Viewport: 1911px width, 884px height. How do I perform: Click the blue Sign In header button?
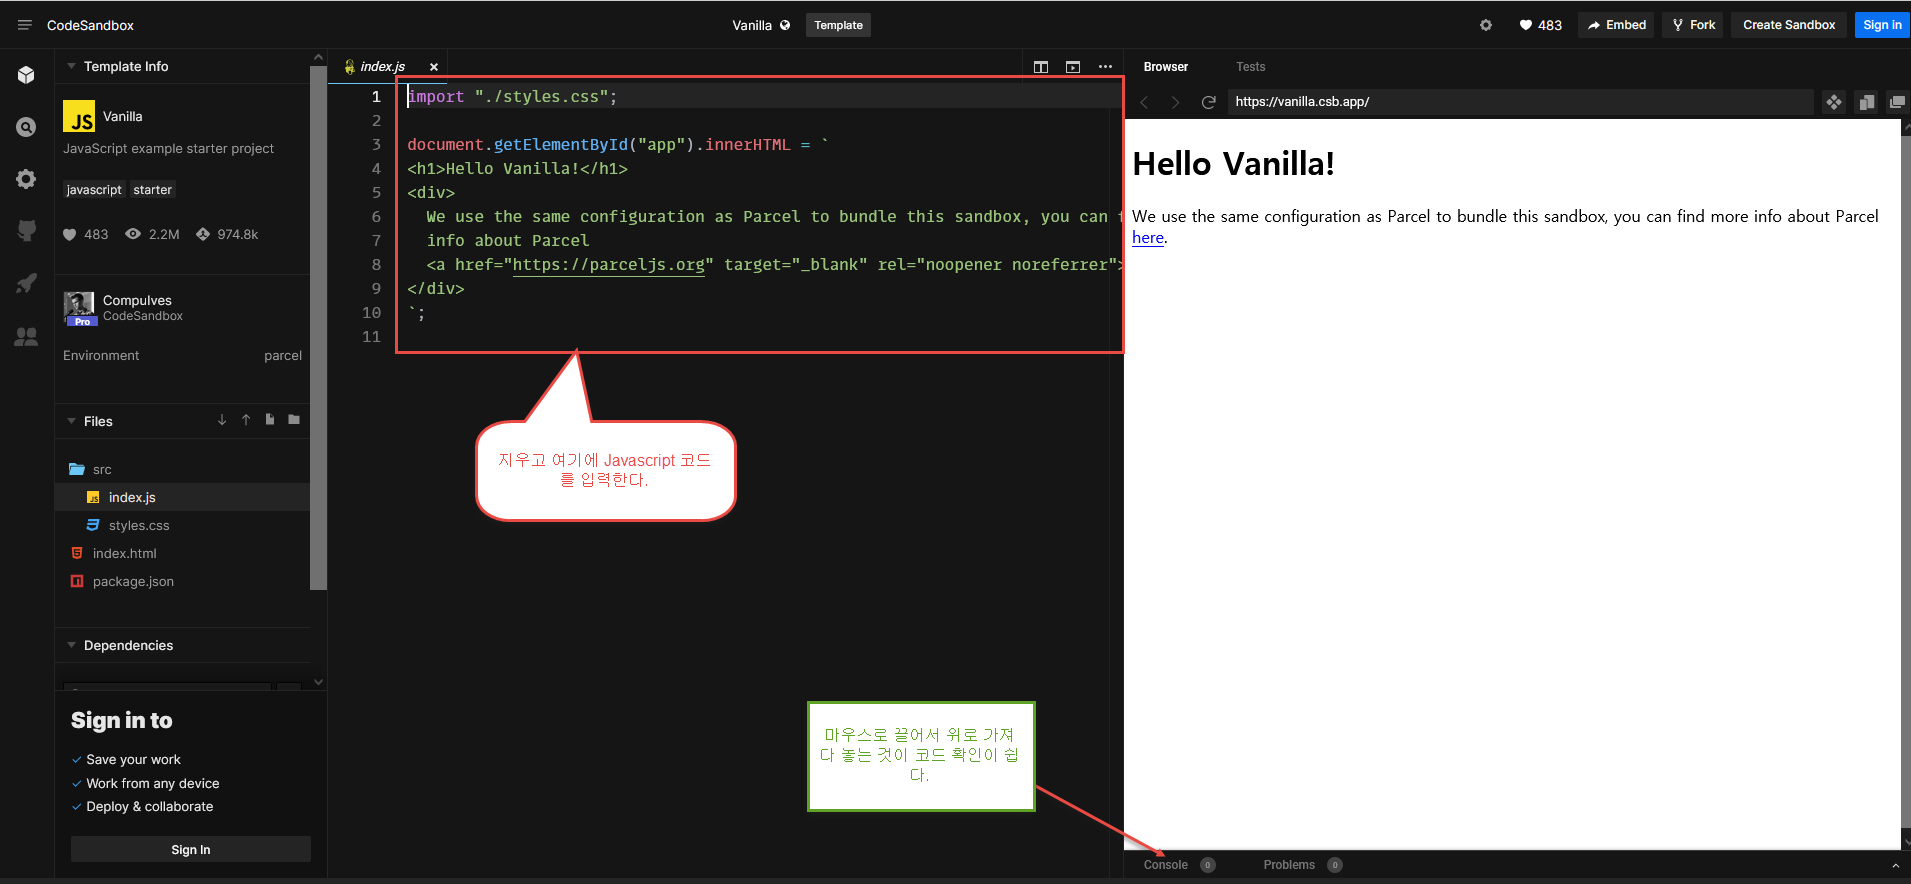pos(1882,25)
